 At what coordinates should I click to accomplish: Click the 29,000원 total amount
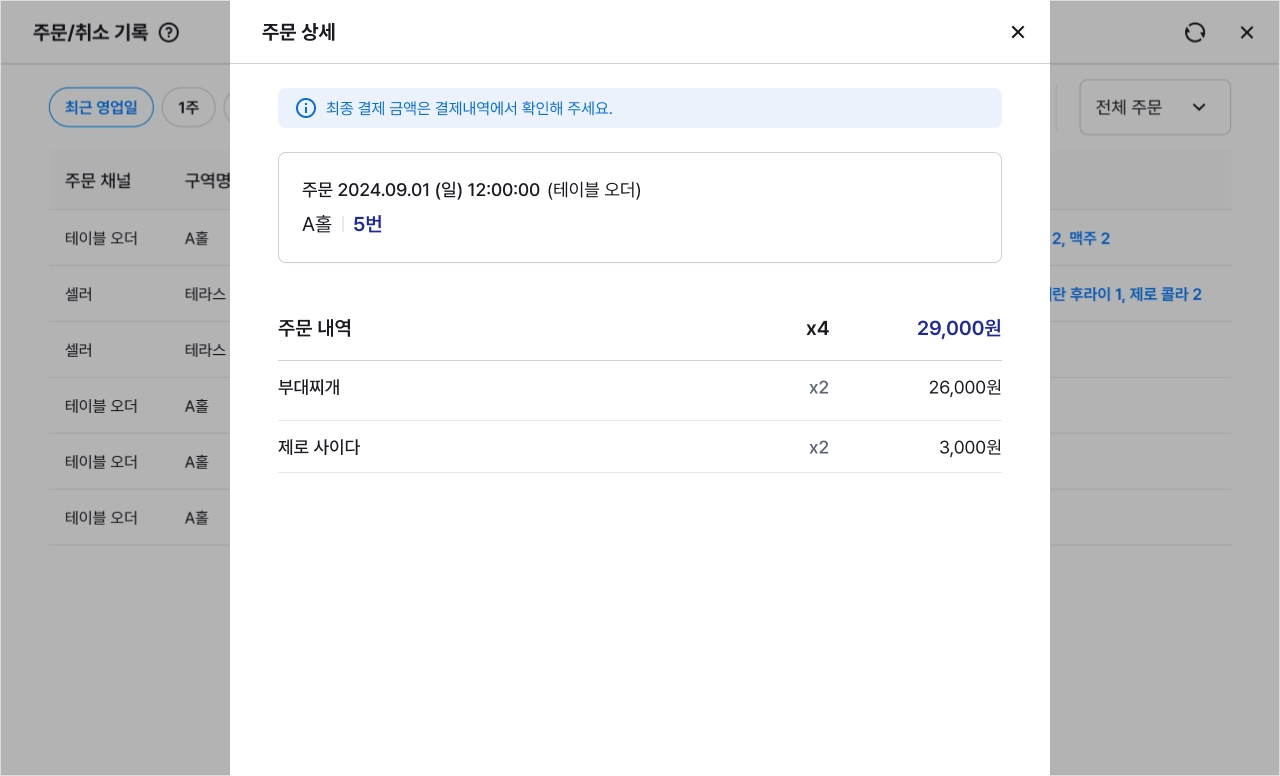point(959,328)
